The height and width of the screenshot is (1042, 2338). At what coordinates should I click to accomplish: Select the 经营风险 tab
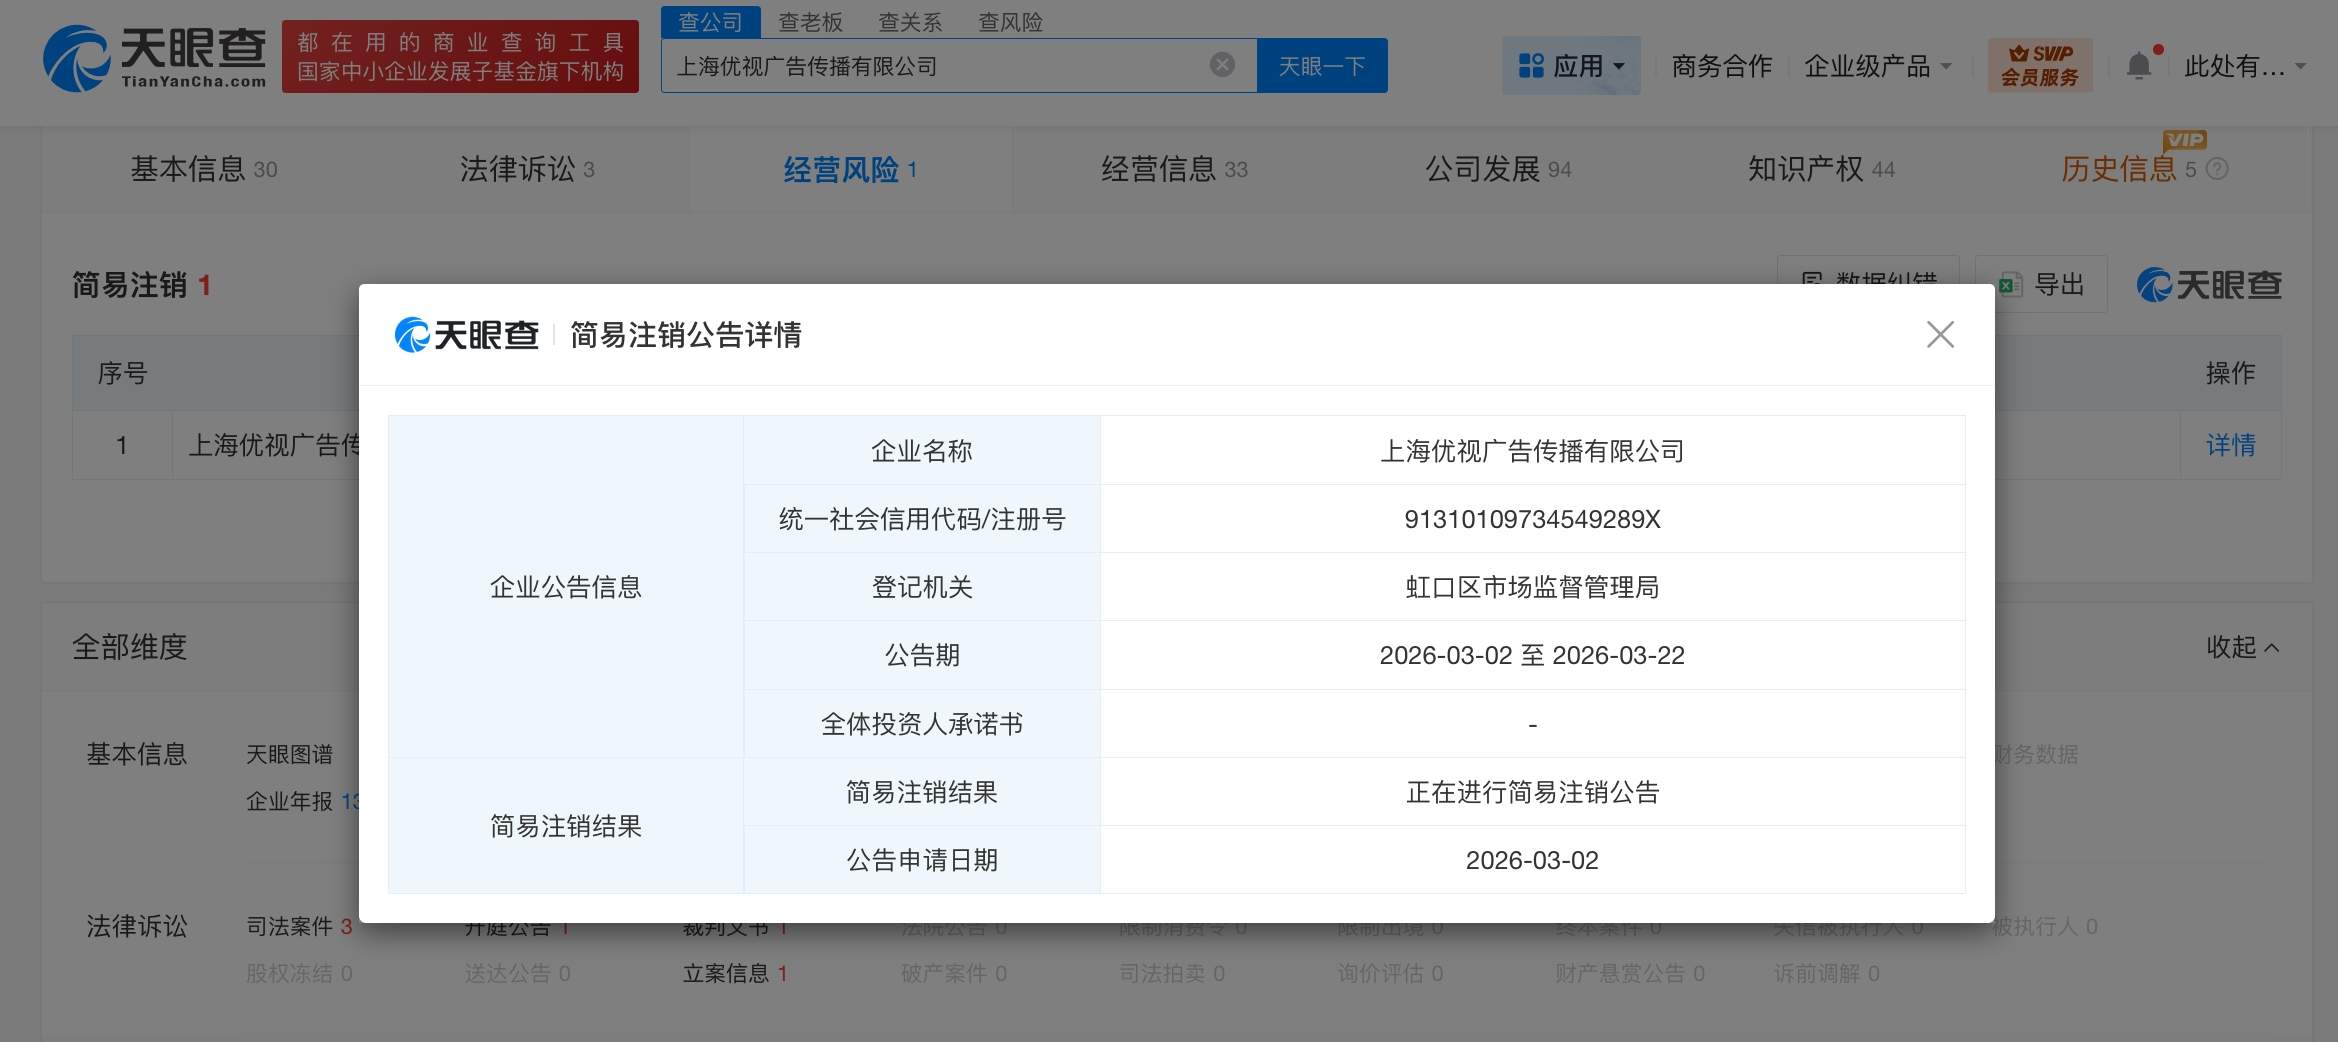(x=850, y=169)
